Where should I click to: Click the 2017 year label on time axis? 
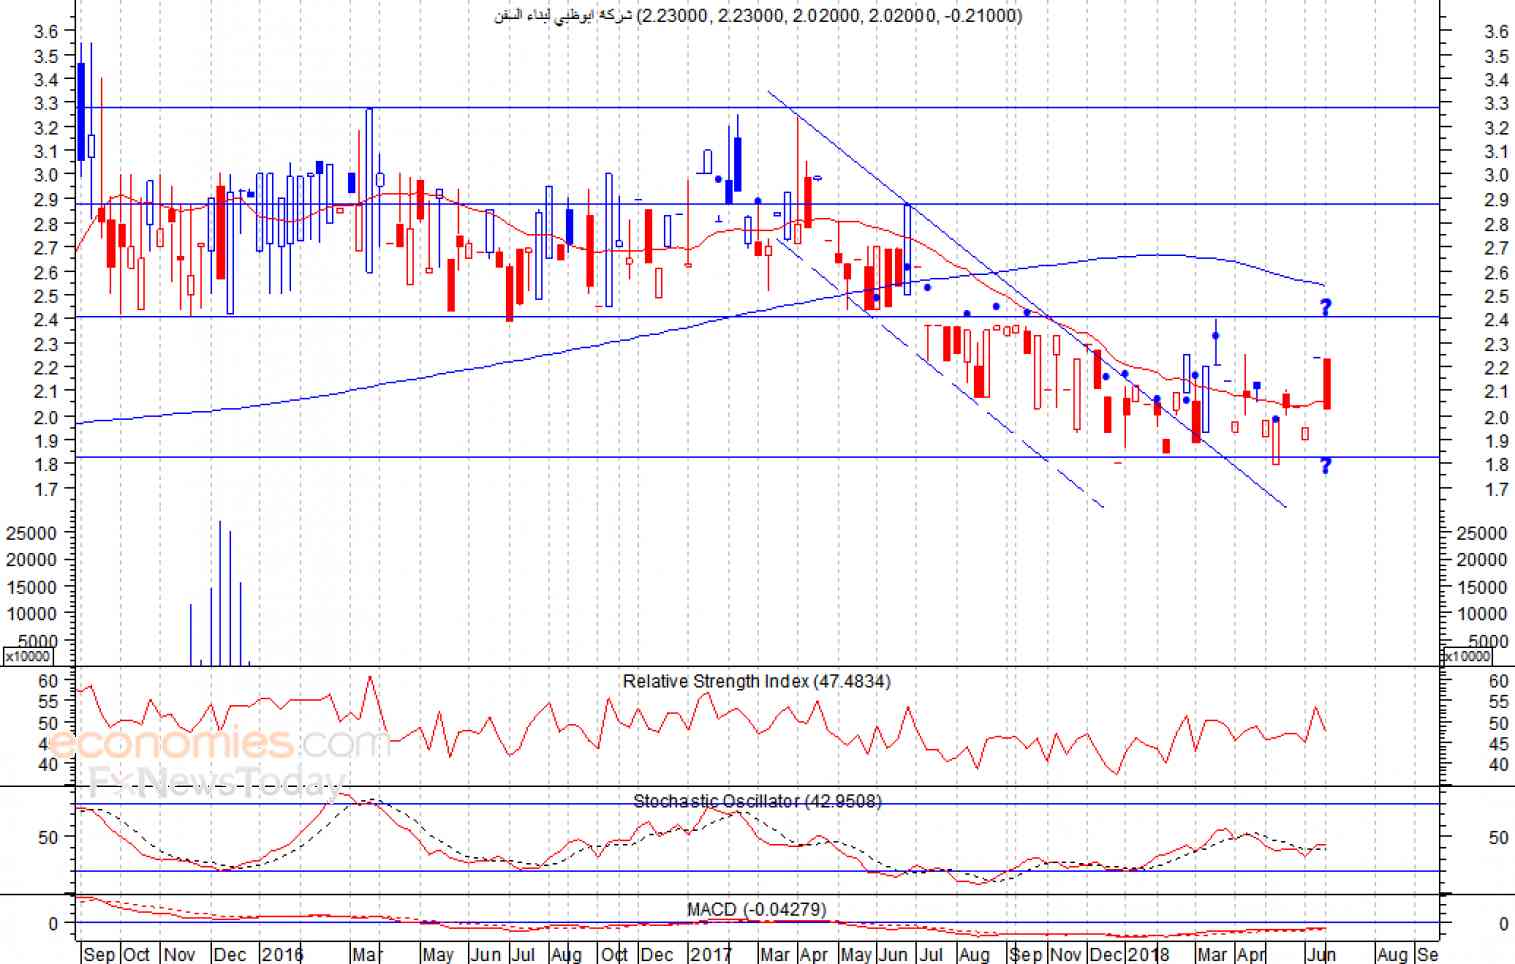(x=711, y=954)
